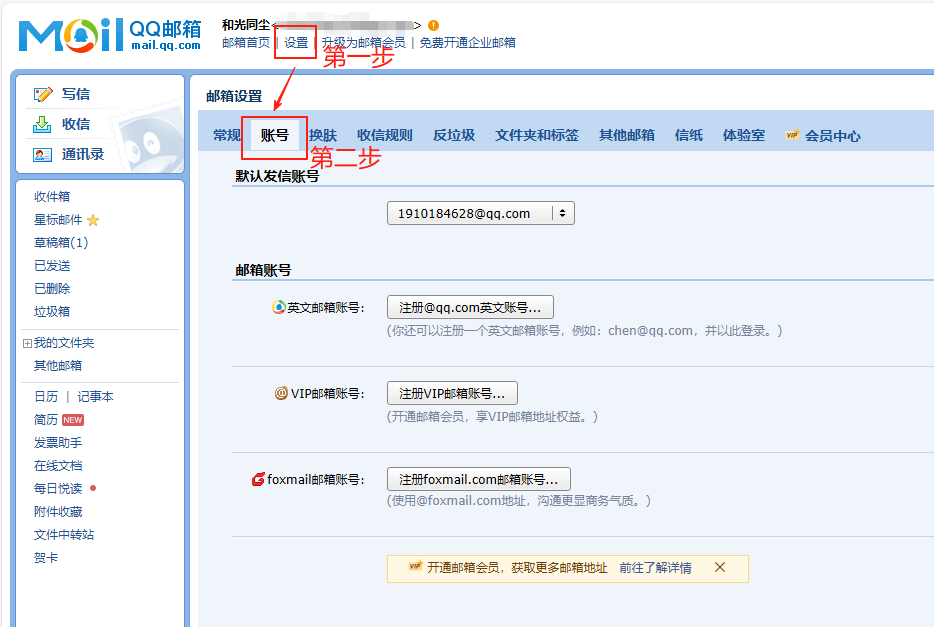Expand the 我的文件夹 folder tree
The height and width of the screenshot is (627, 934).
[27, 343]
